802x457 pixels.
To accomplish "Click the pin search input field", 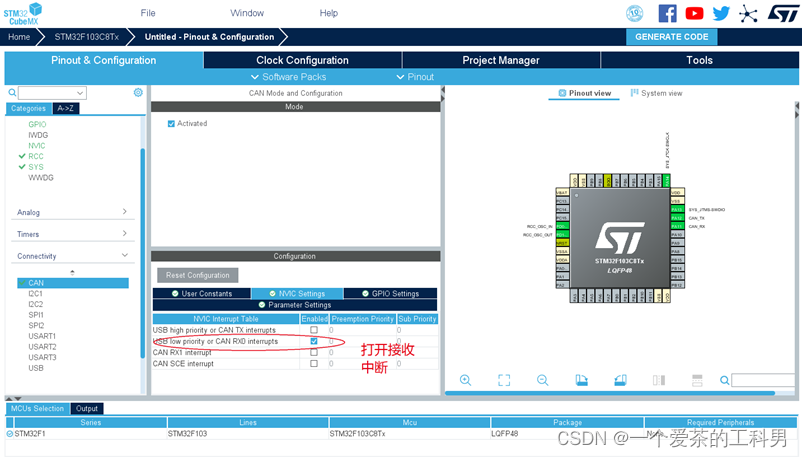I will (x=763, y=380).
